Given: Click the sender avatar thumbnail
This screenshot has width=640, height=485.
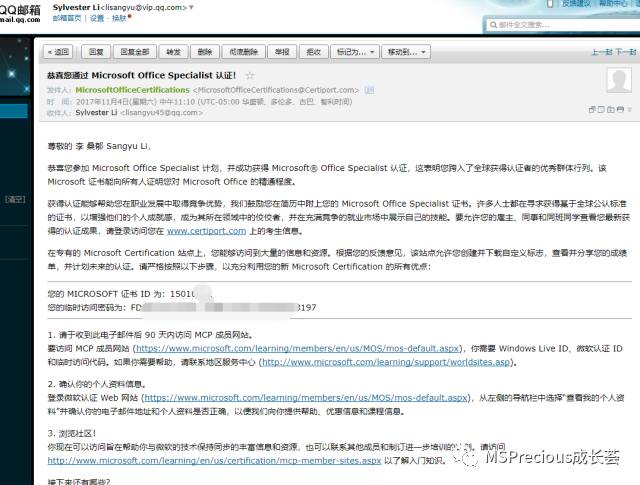Looking at the screenshot, I should click(619, 80).
